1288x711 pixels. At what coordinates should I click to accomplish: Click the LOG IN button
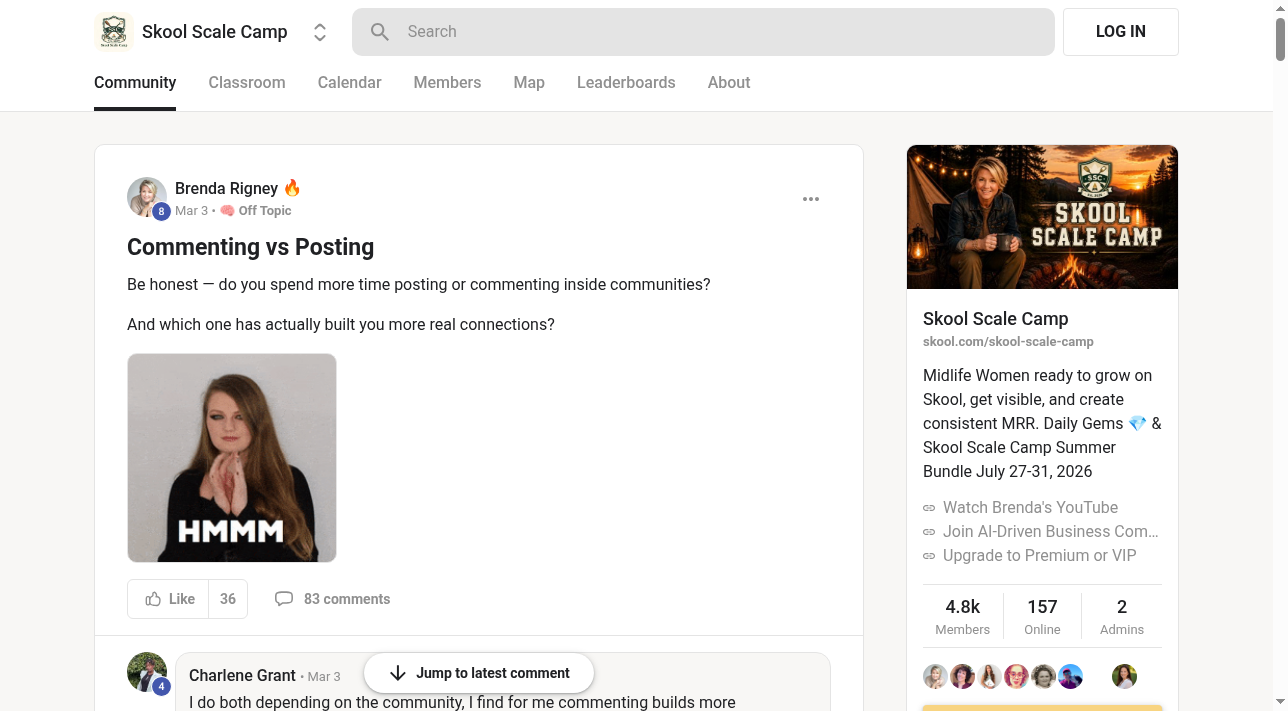[1121, 32]
